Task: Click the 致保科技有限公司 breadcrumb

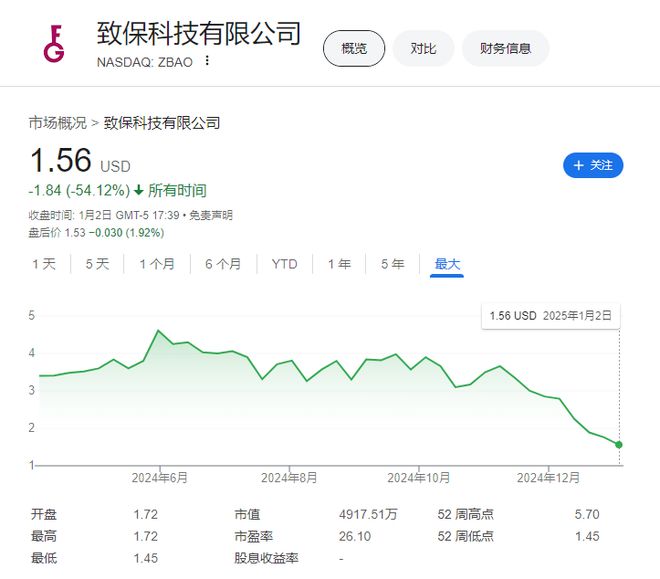Action: click(x=162, y=123)
